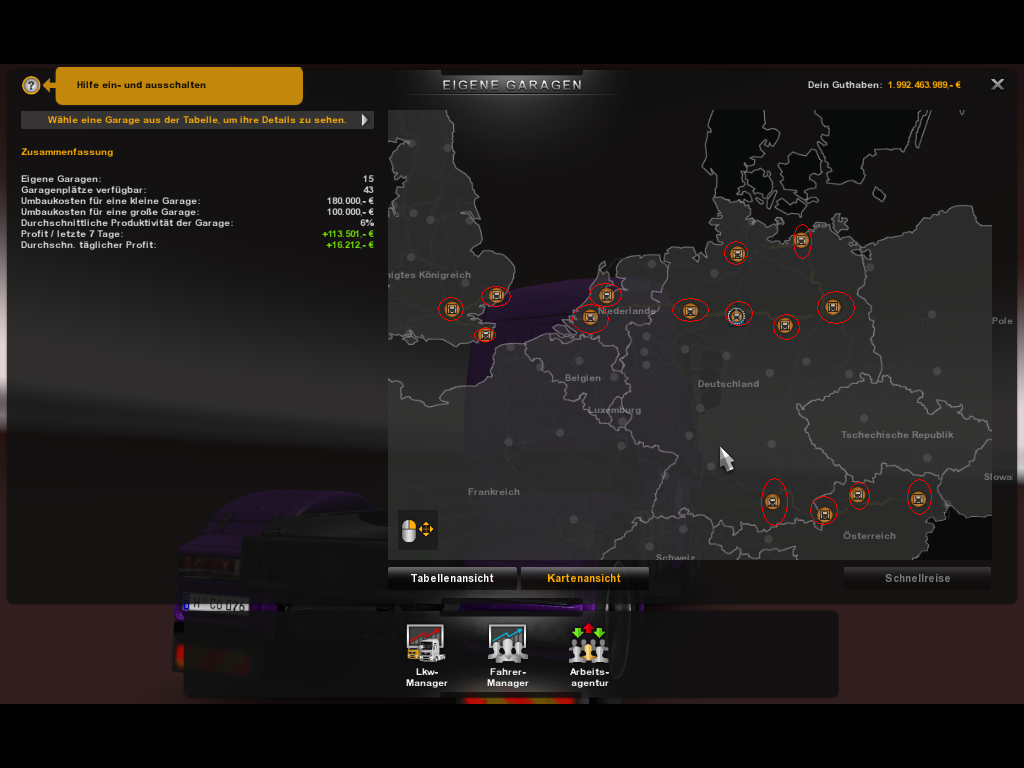Select the garage icon on the southern English coast

pos(485,334)
